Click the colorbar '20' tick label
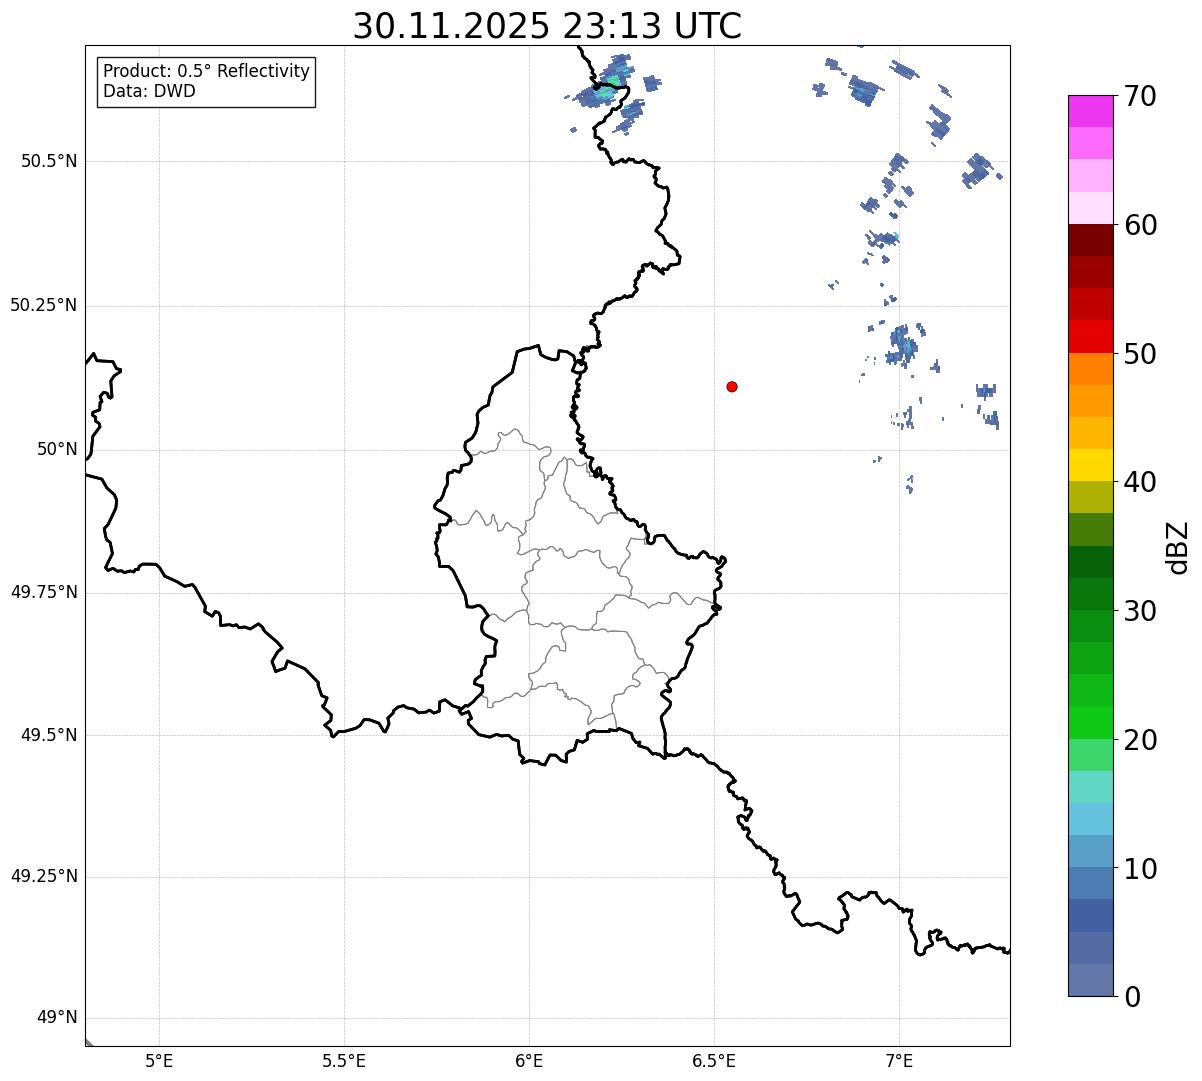1202x1081 pixels. 1141,740
